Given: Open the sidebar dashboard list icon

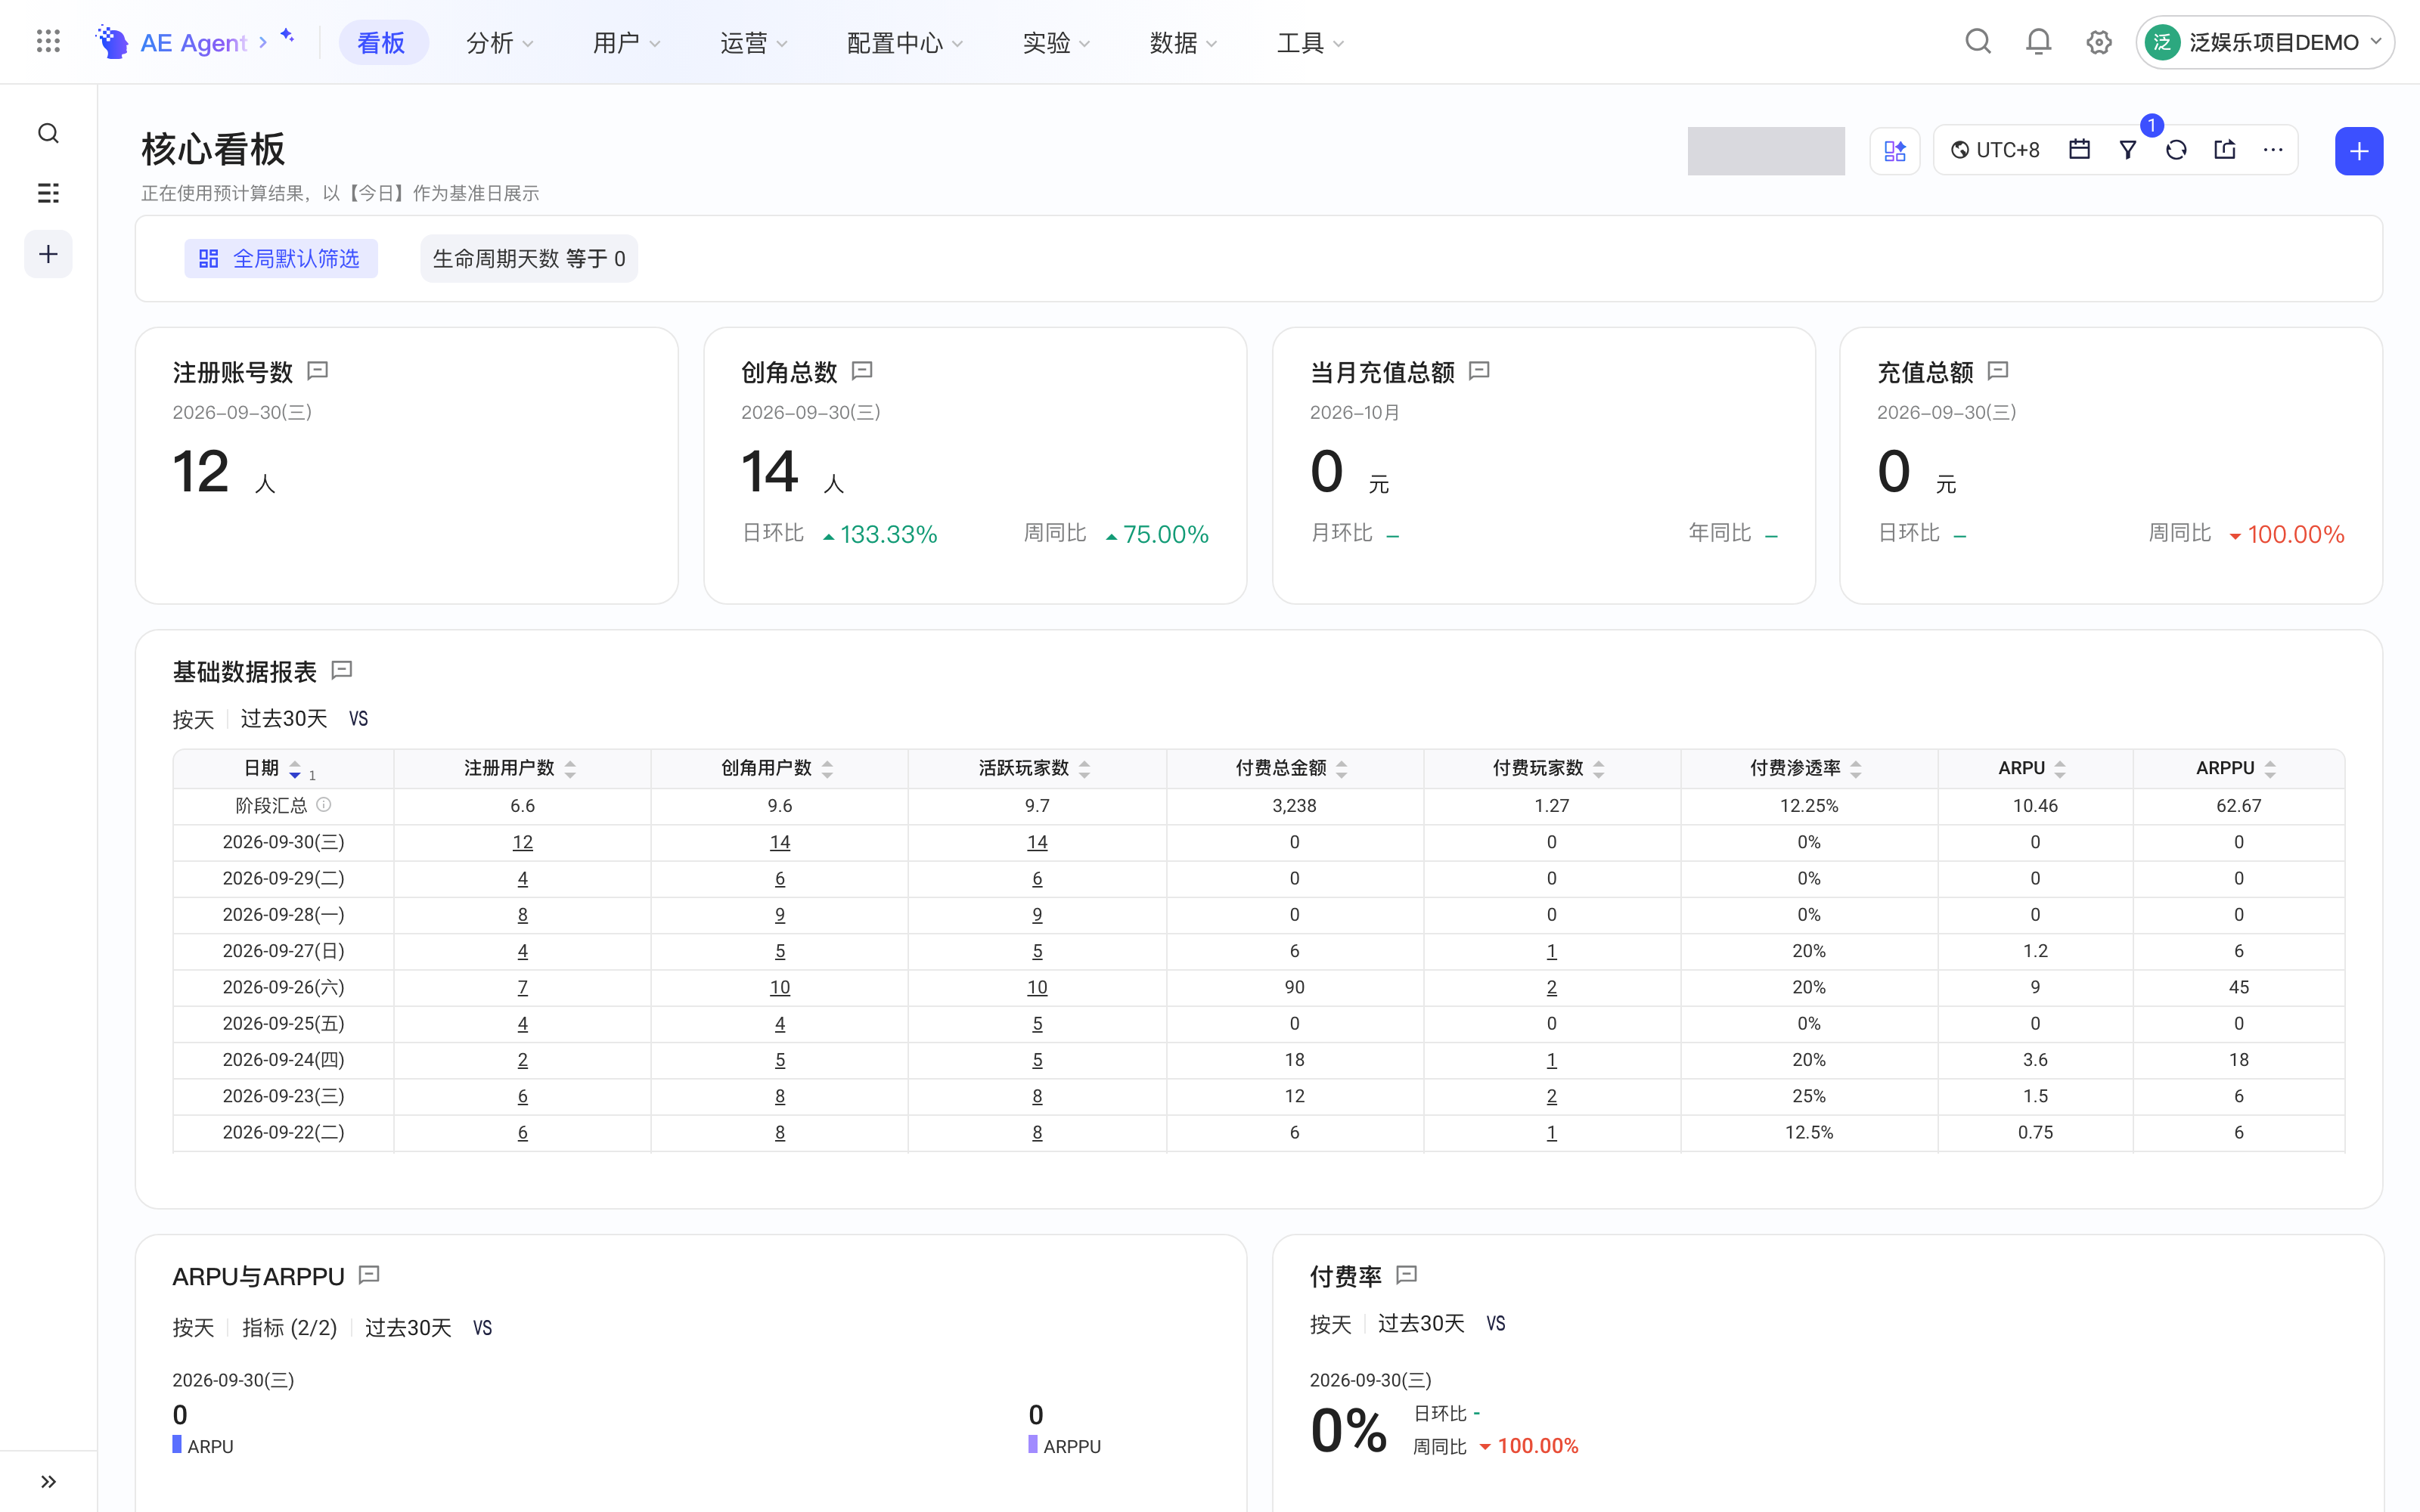Looking at the screenshot, I should (x=48, y=193).
